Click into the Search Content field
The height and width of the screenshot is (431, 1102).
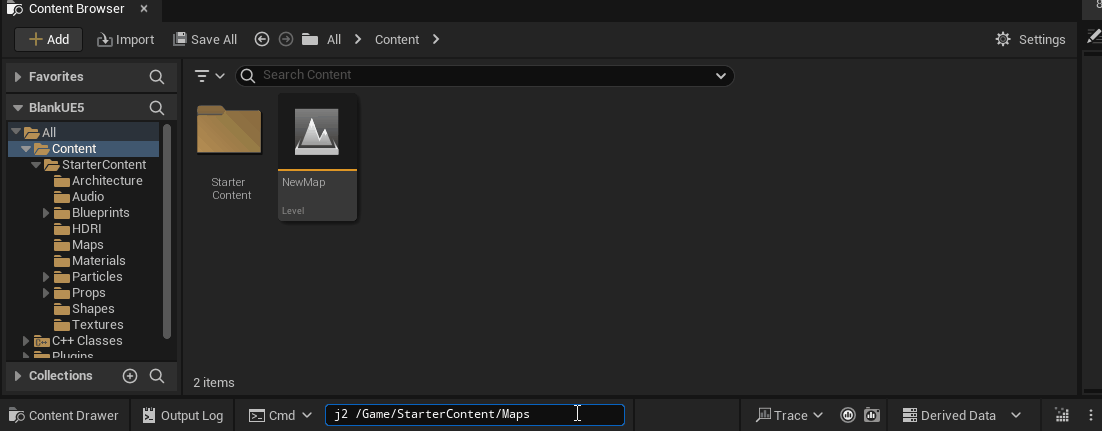(485, 75)
